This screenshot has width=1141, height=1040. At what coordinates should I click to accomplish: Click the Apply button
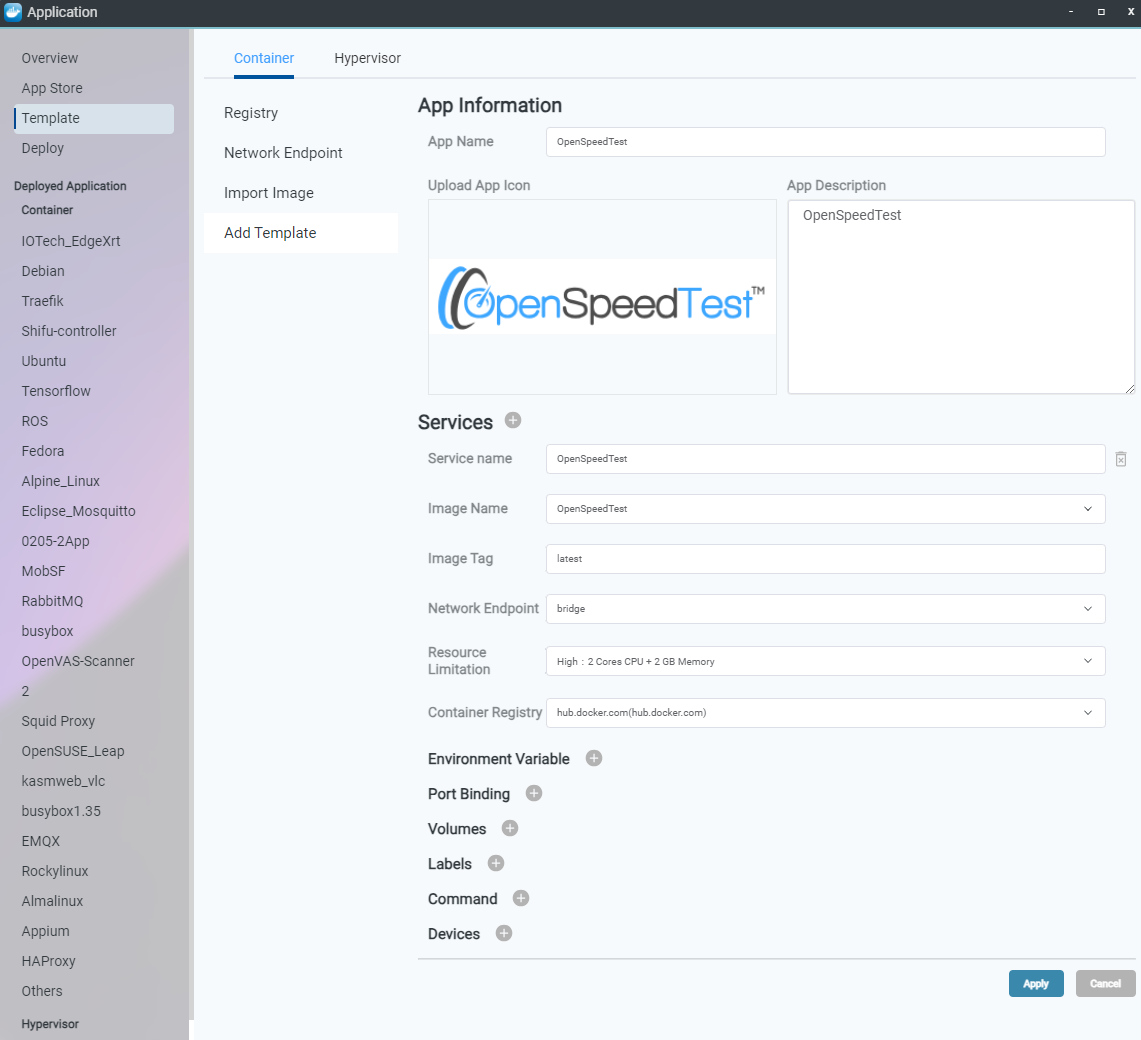[1035, 983]
